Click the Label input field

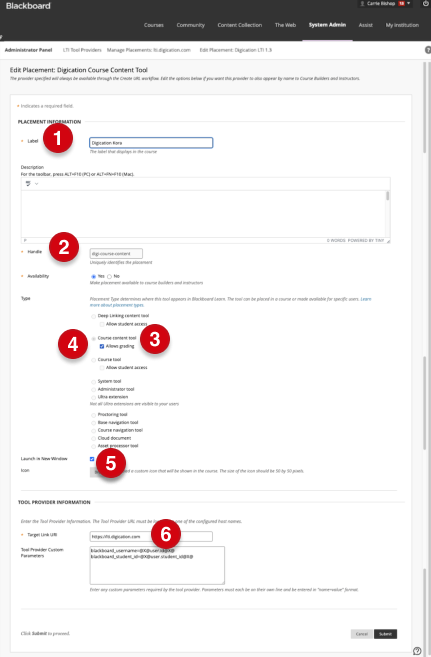(151, 143)
